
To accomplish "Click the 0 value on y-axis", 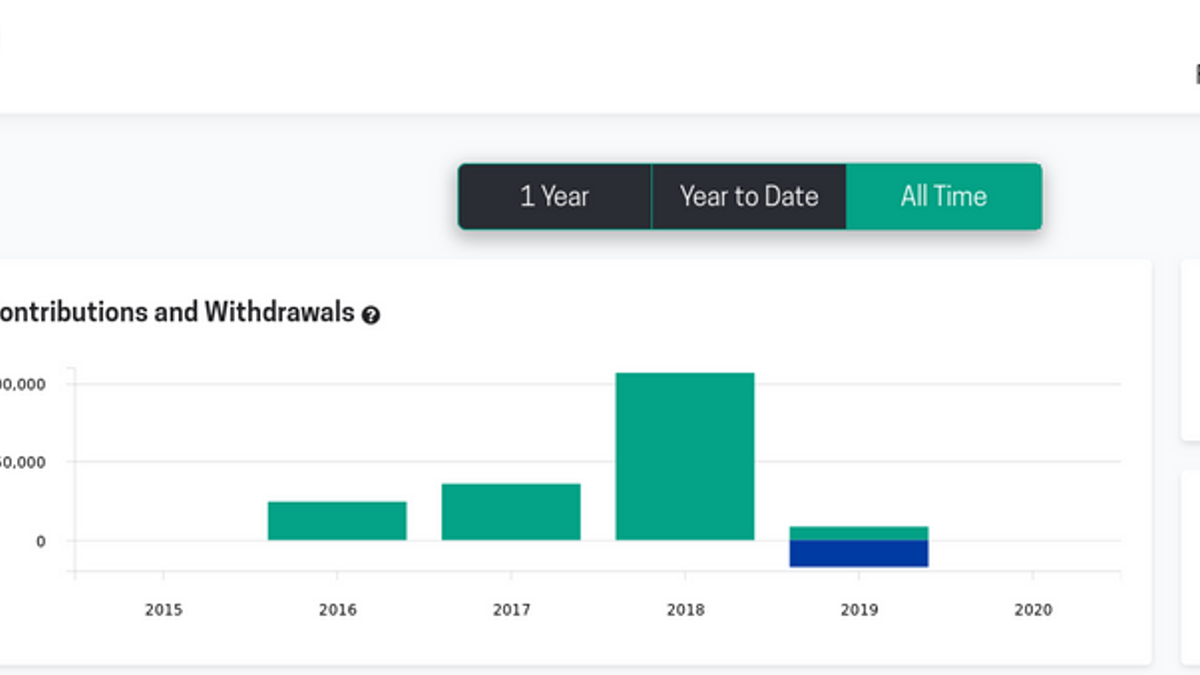I will (41, 541).
